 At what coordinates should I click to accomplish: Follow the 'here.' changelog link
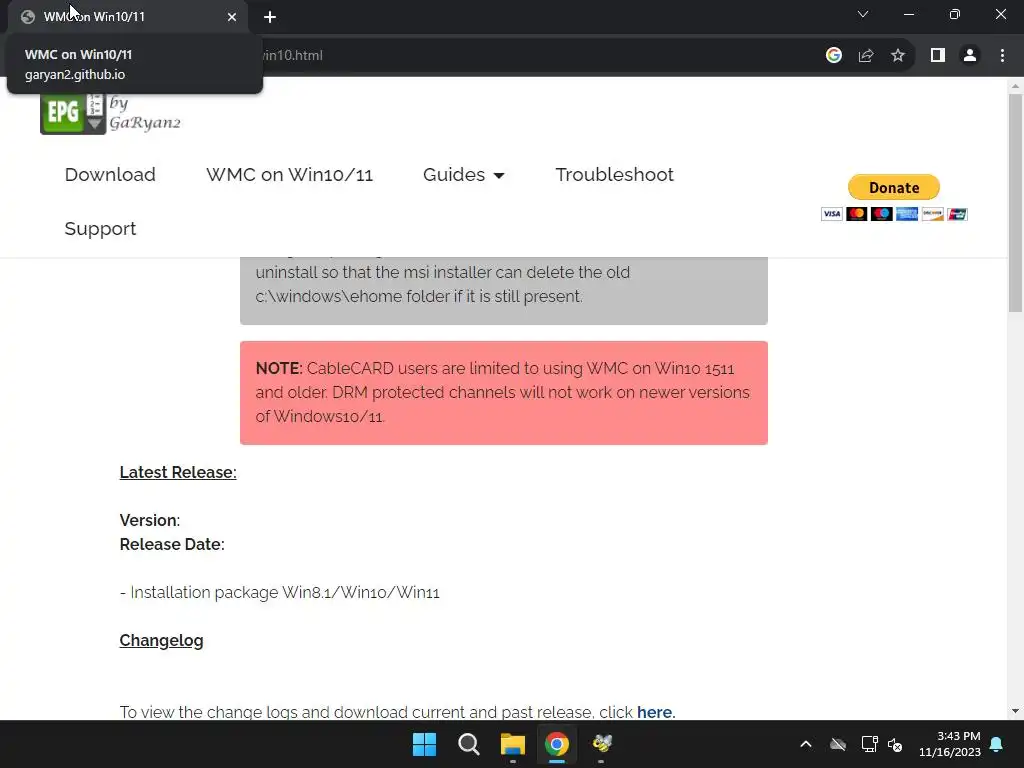[x=656, y=712]
